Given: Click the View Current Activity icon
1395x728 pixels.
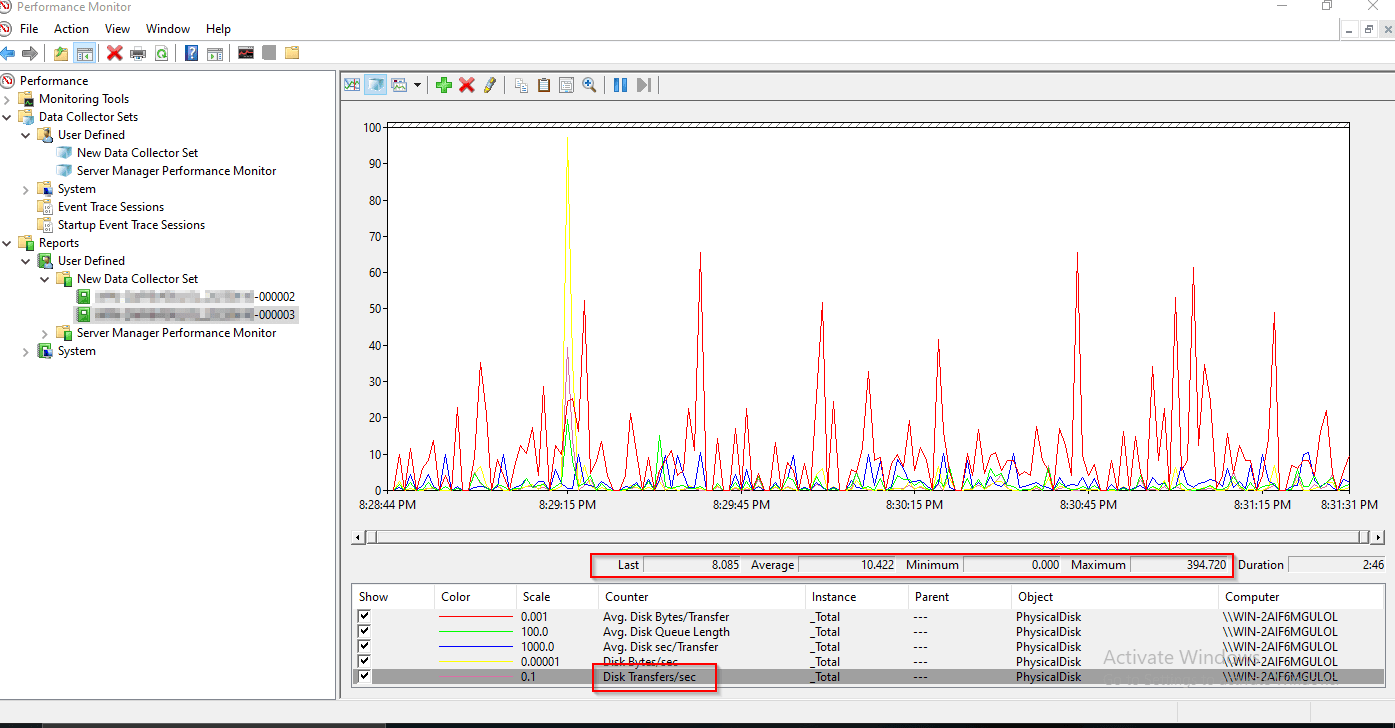Looking at the screenshot, I should pos(352,85).
